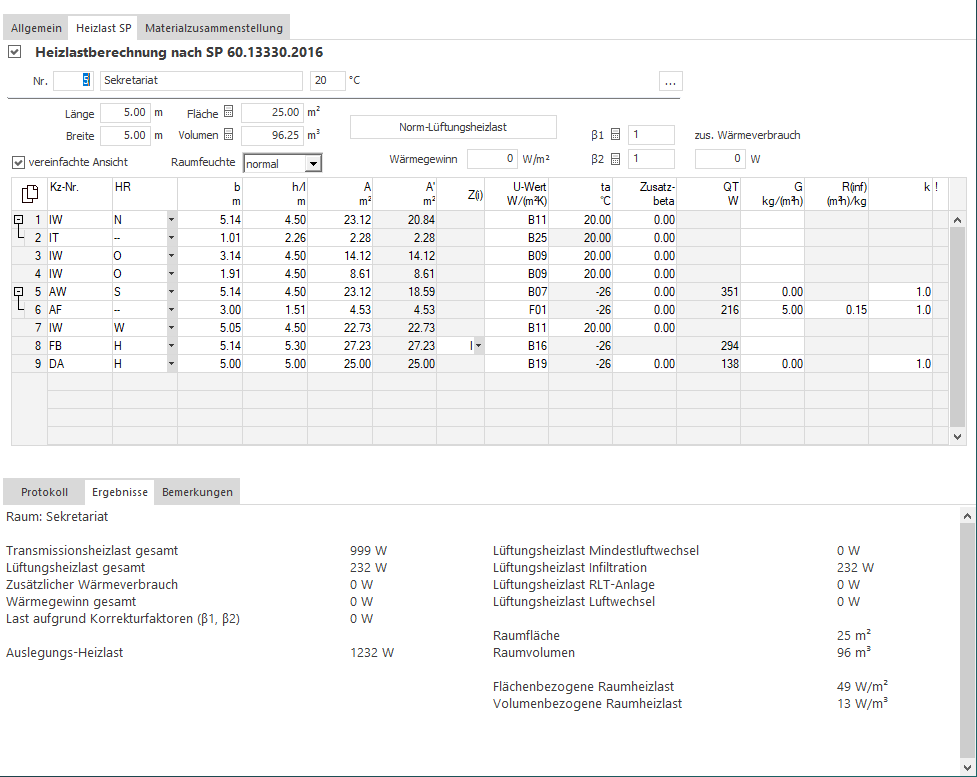The width and height of the screenshot is (977, 777).
Task: Open the Ergebnisse tab
Action: pyautogui.click(x=120, y=492)
